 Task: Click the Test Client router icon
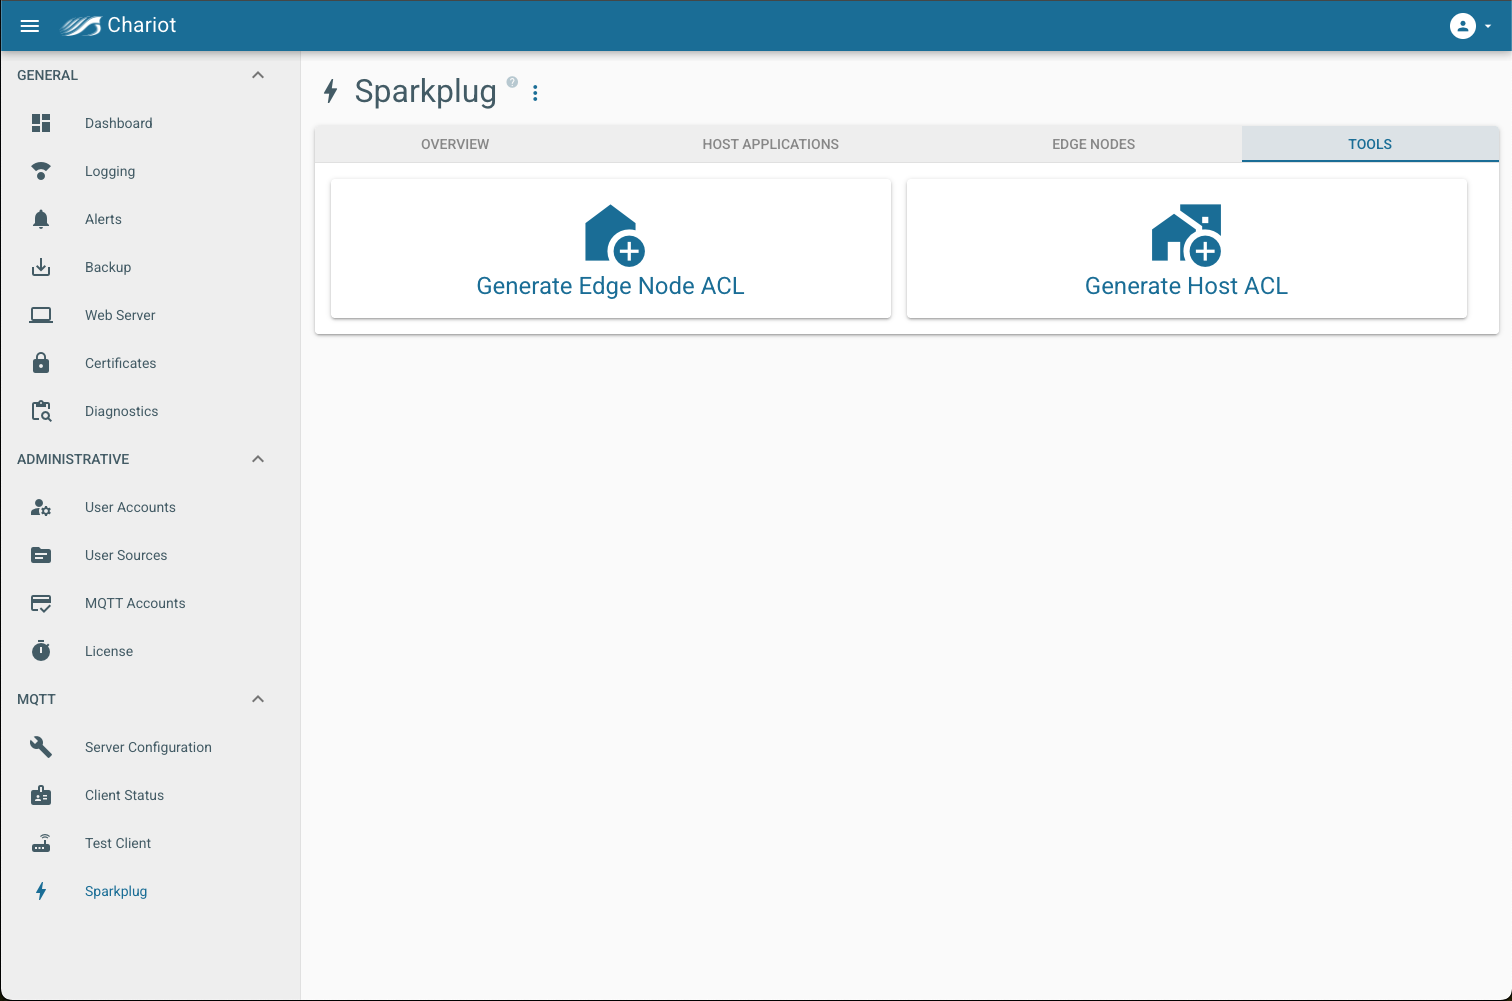[41, 843]
